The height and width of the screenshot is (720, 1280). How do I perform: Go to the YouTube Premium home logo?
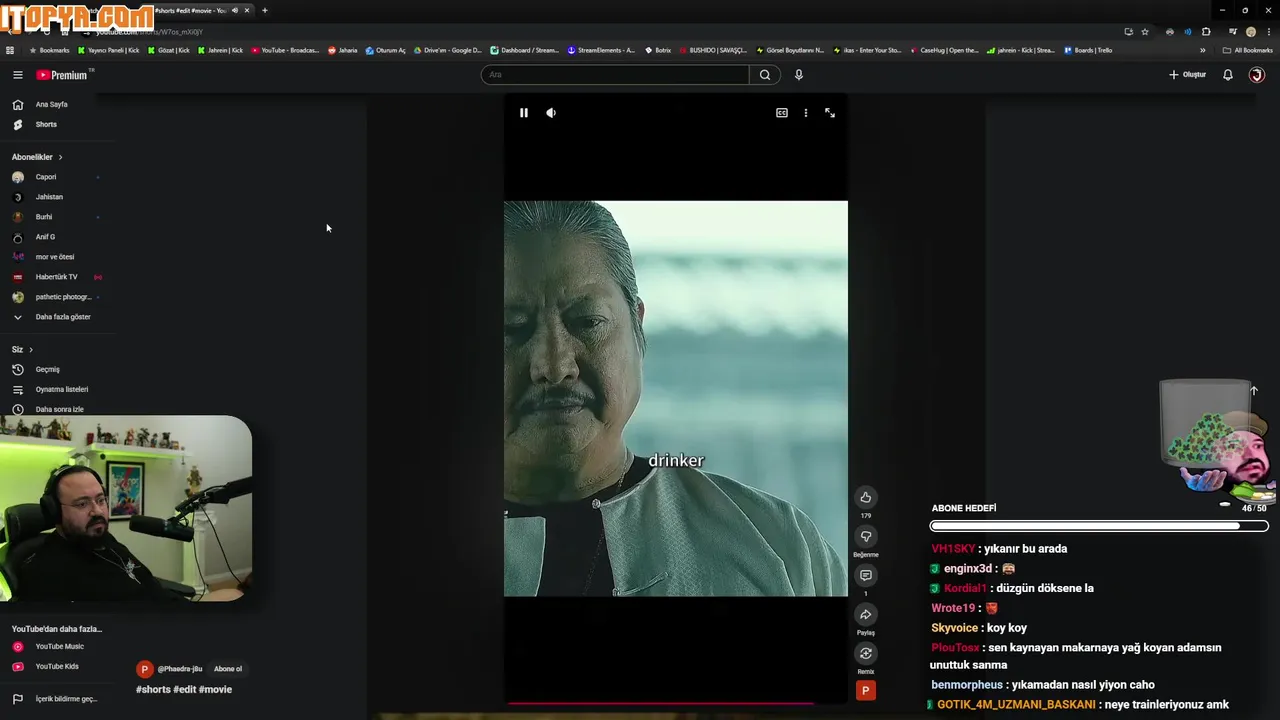pos(64,75)
